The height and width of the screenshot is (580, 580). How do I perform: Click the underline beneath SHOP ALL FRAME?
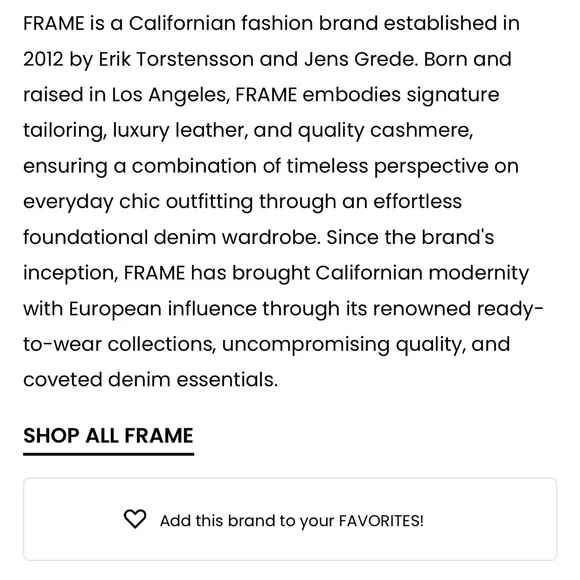click(108, 454)
